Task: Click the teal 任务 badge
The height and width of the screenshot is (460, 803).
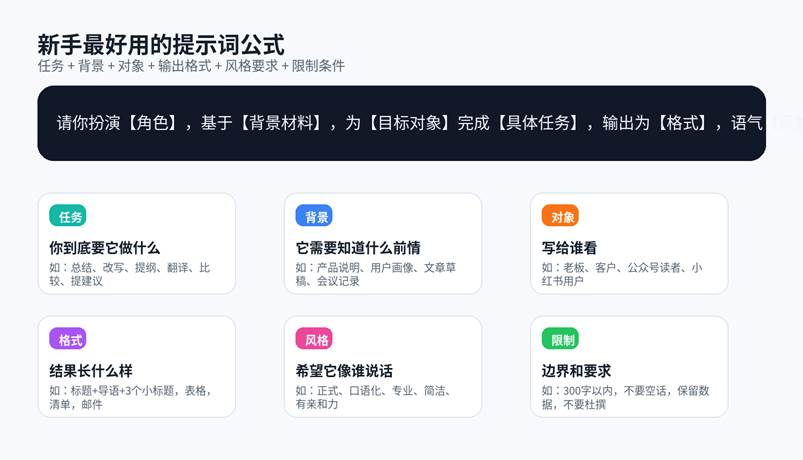Action: pos(68,216)
